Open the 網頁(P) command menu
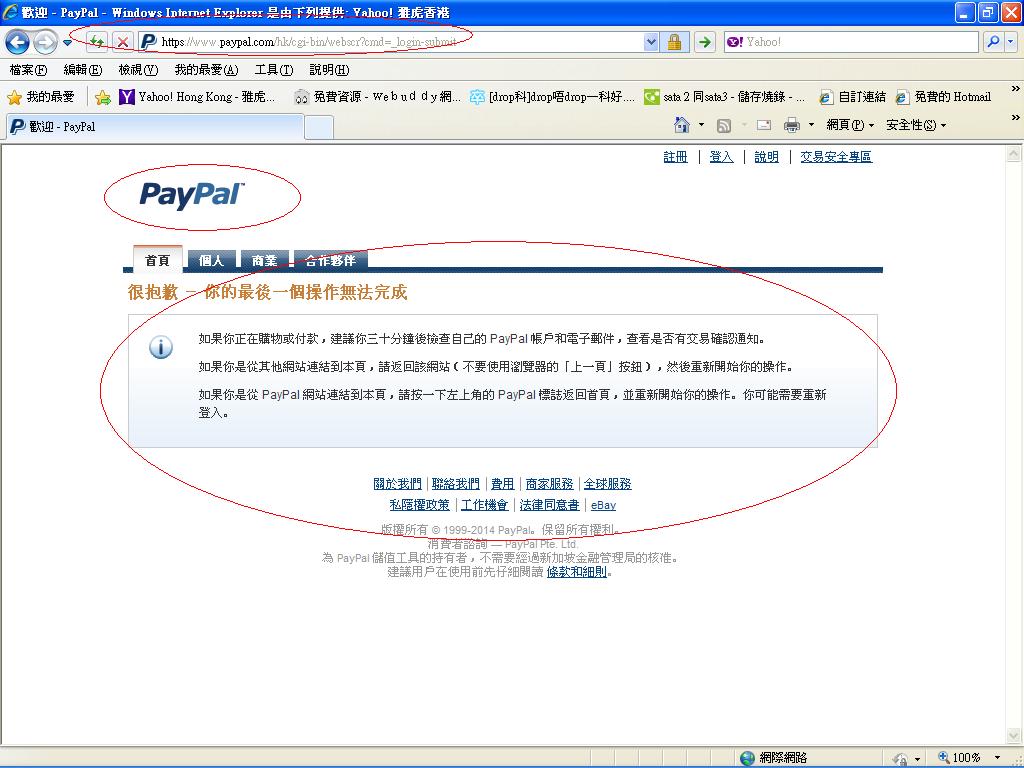Image resolution: width=1024 pixels, height=768 pixels. point(850,125)
